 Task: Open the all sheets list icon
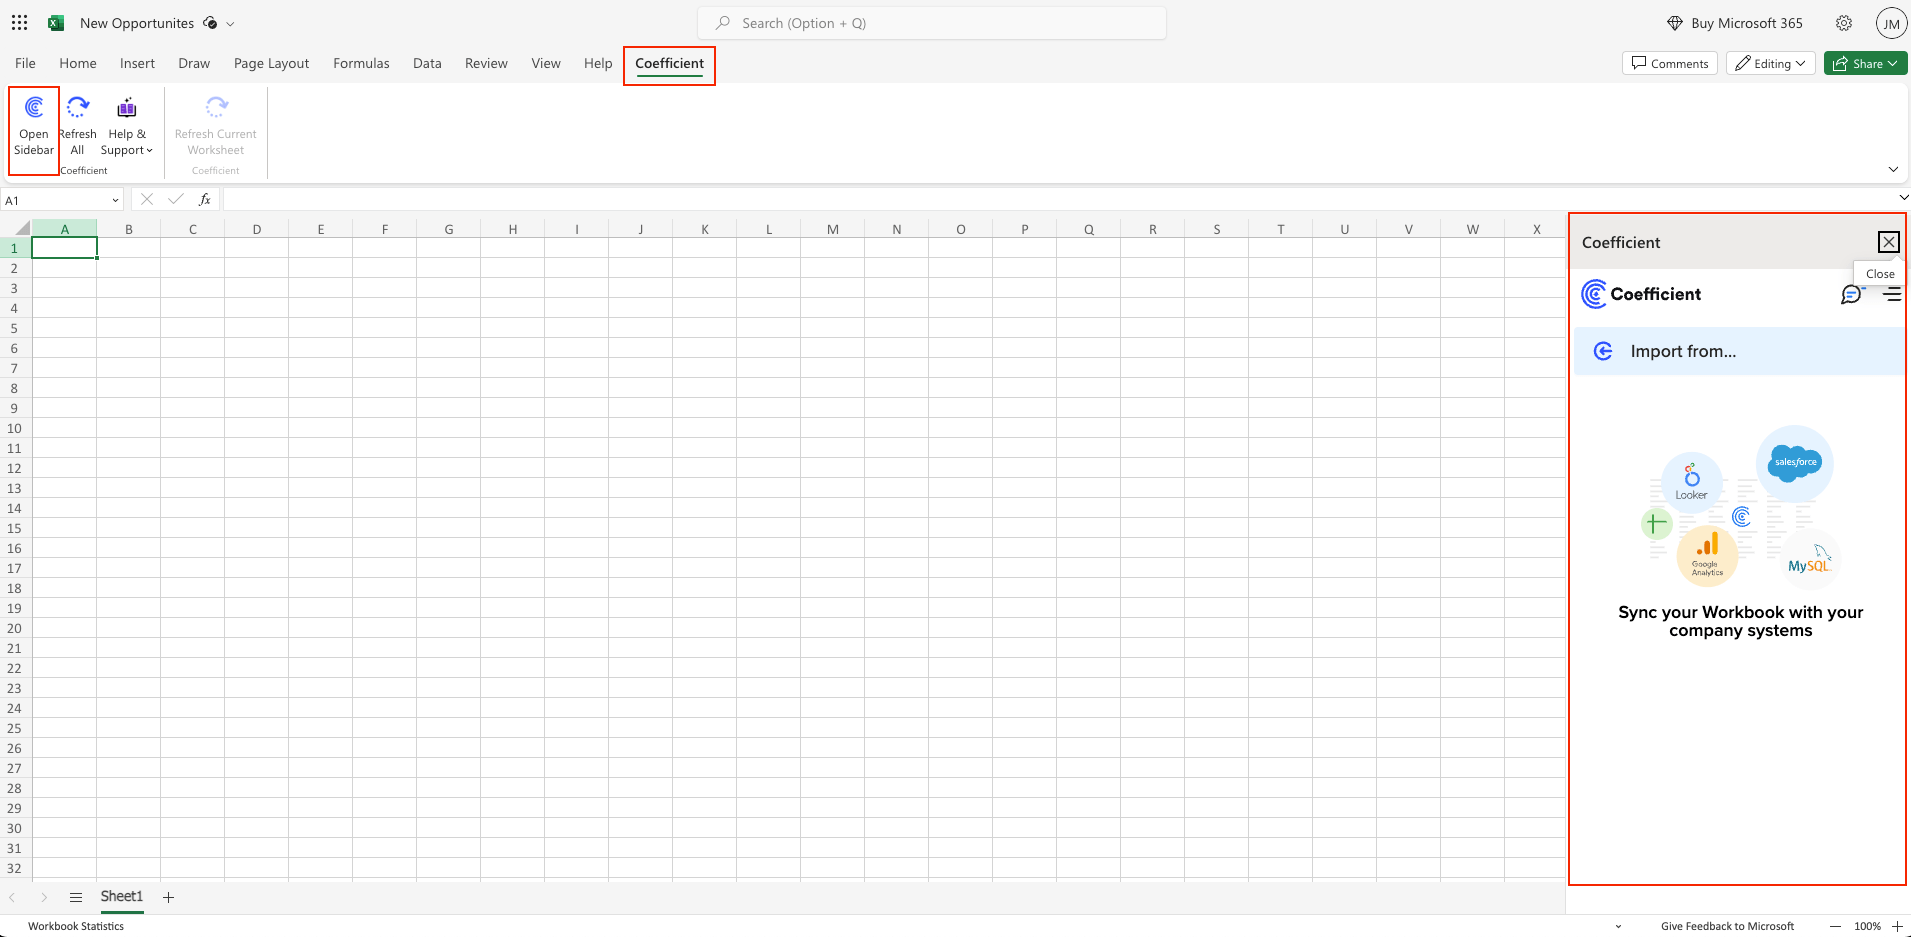[76, 897]
